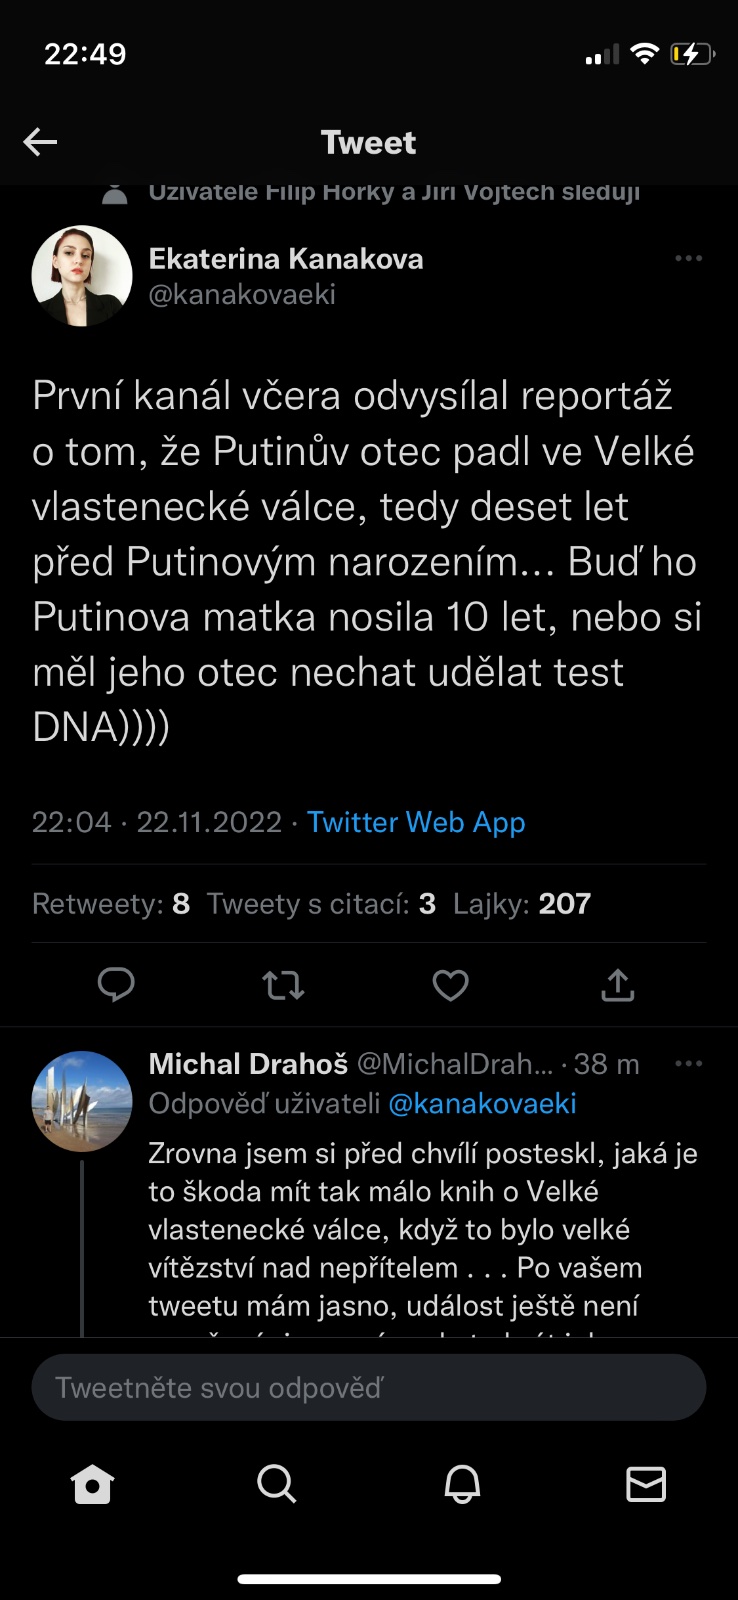Tap the back arrow icon

click(40, 142)
